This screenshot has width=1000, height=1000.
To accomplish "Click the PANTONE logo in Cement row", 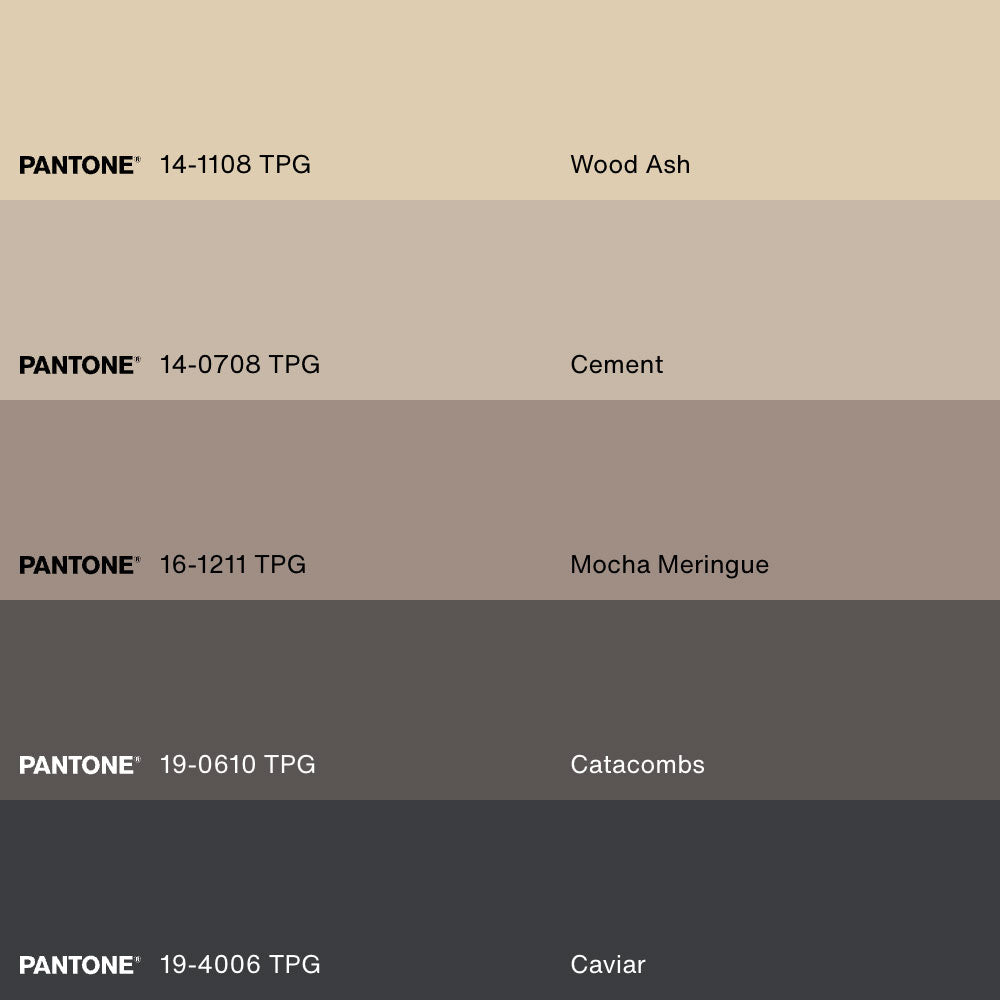I will point(79,365).
